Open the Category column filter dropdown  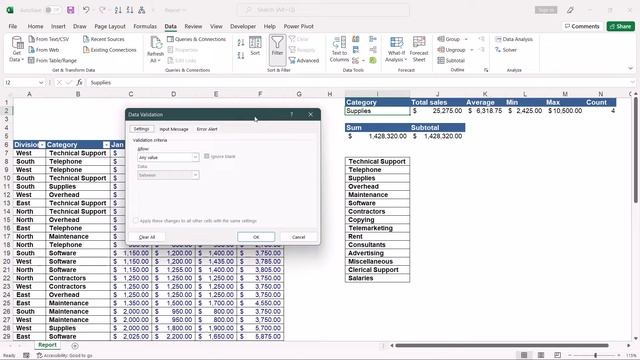106,145
